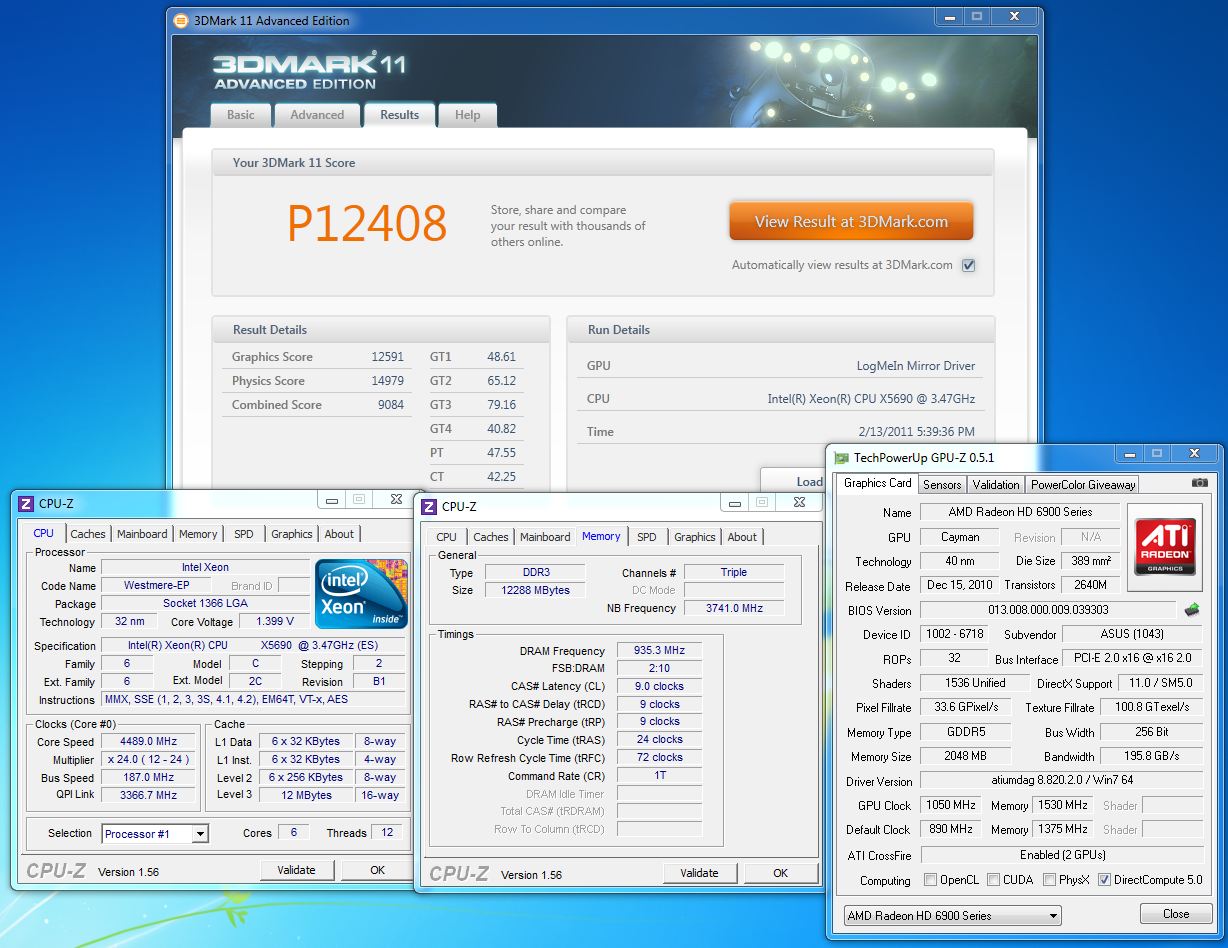Viewport: 1228px width, 948px height.
Task: Click the ATI Radeon logo in GPU-Z
Action: [1167, 546]
